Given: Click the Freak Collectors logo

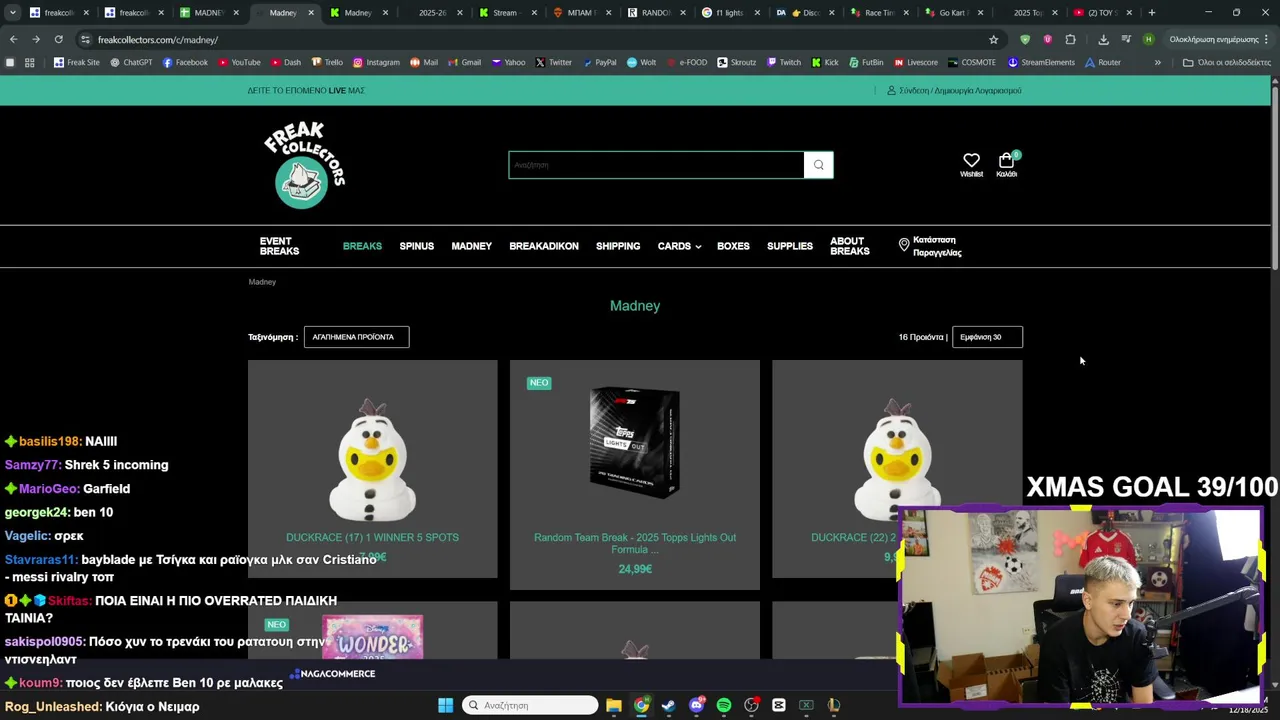Looking at the screenshot, I should point(304,165).
